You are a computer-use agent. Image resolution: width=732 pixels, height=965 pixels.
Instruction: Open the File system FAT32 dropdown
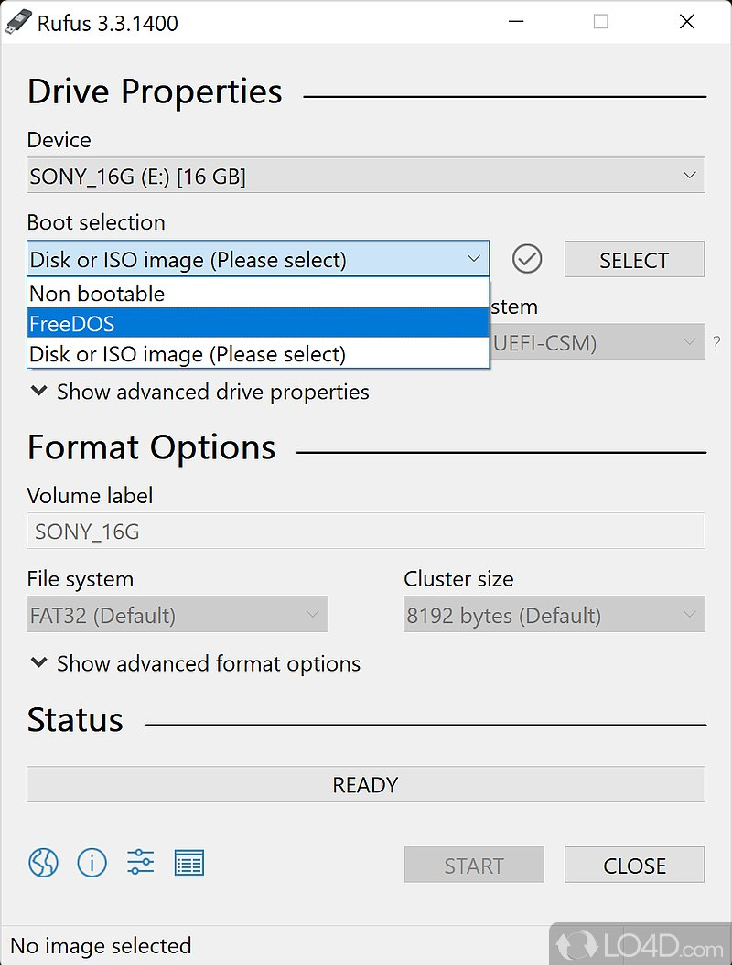click(x=177, y=614)
